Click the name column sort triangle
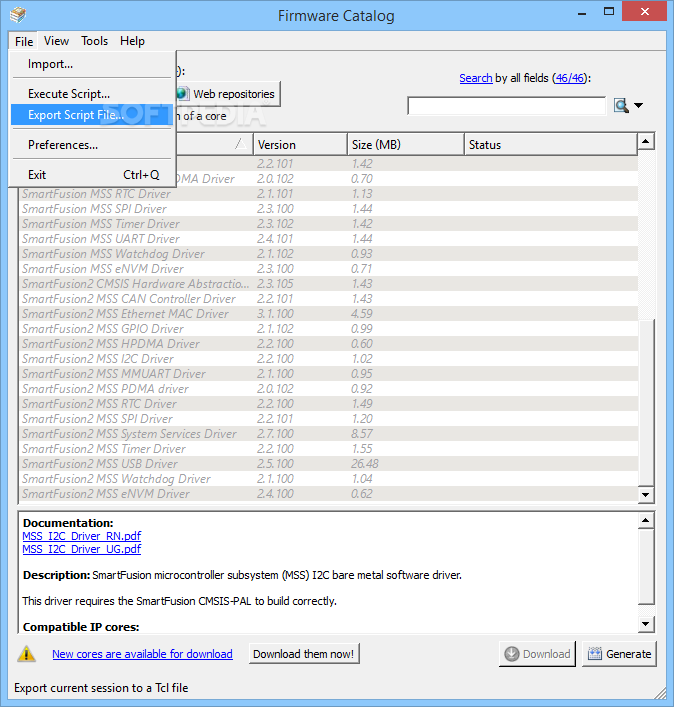The image size is (674, 707). click(241, 144)
